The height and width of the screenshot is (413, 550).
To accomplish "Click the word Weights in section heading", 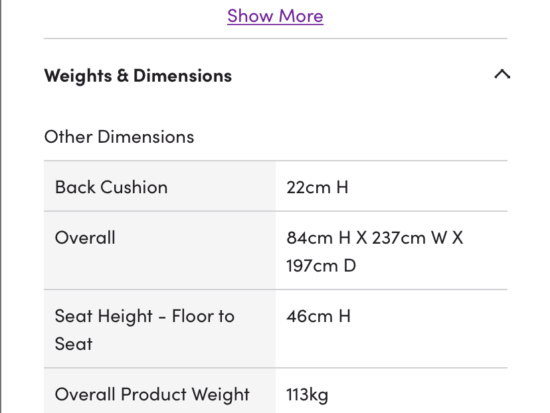I will pyautogui.click(x=78, y=76).
